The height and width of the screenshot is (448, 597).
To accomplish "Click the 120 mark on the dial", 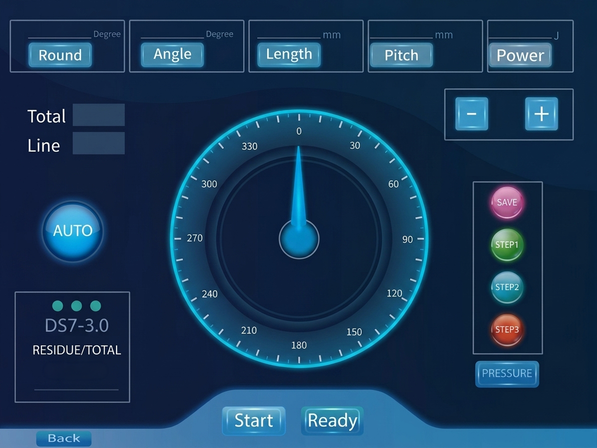I will (x=394, y=293).
